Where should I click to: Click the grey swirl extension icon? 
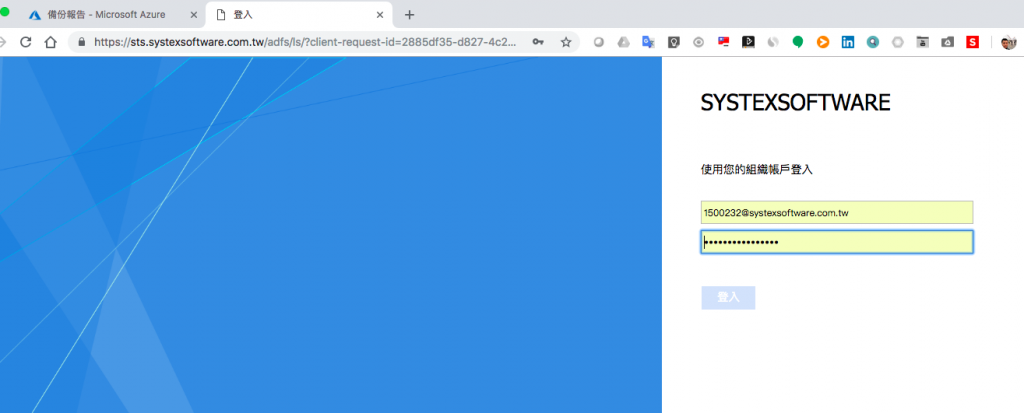[773, 42]
